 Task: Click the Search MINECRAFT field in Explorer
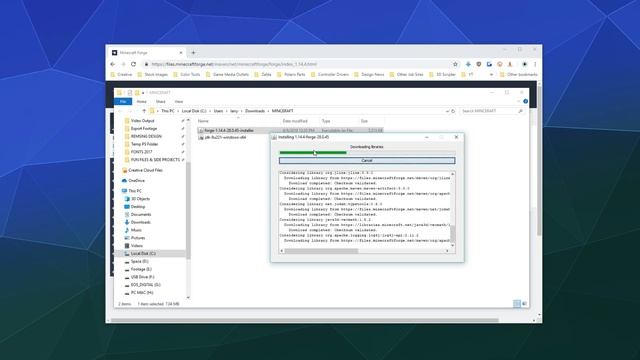click(x=491, y=111)
